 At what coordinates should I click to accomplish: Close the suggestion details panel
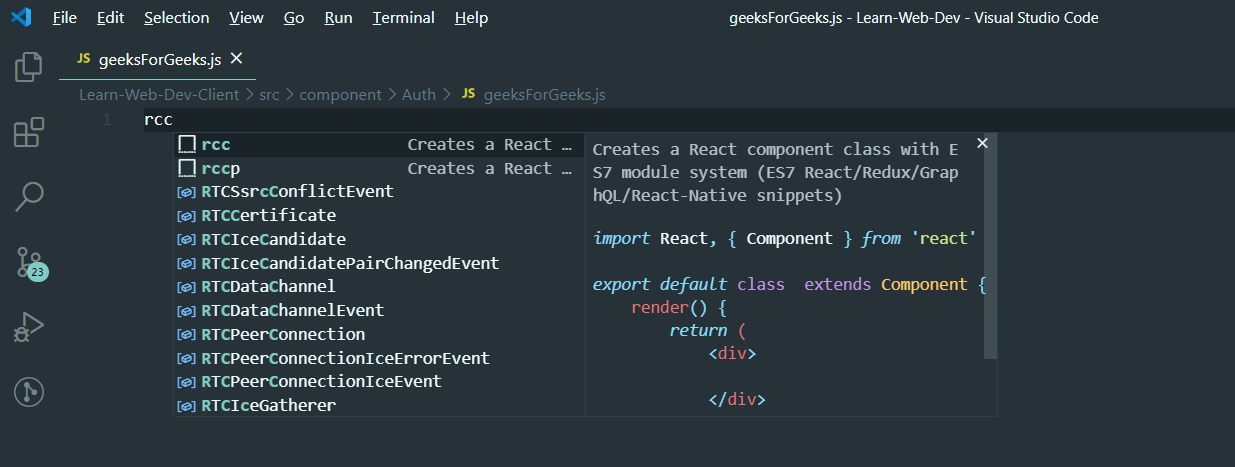982,144
